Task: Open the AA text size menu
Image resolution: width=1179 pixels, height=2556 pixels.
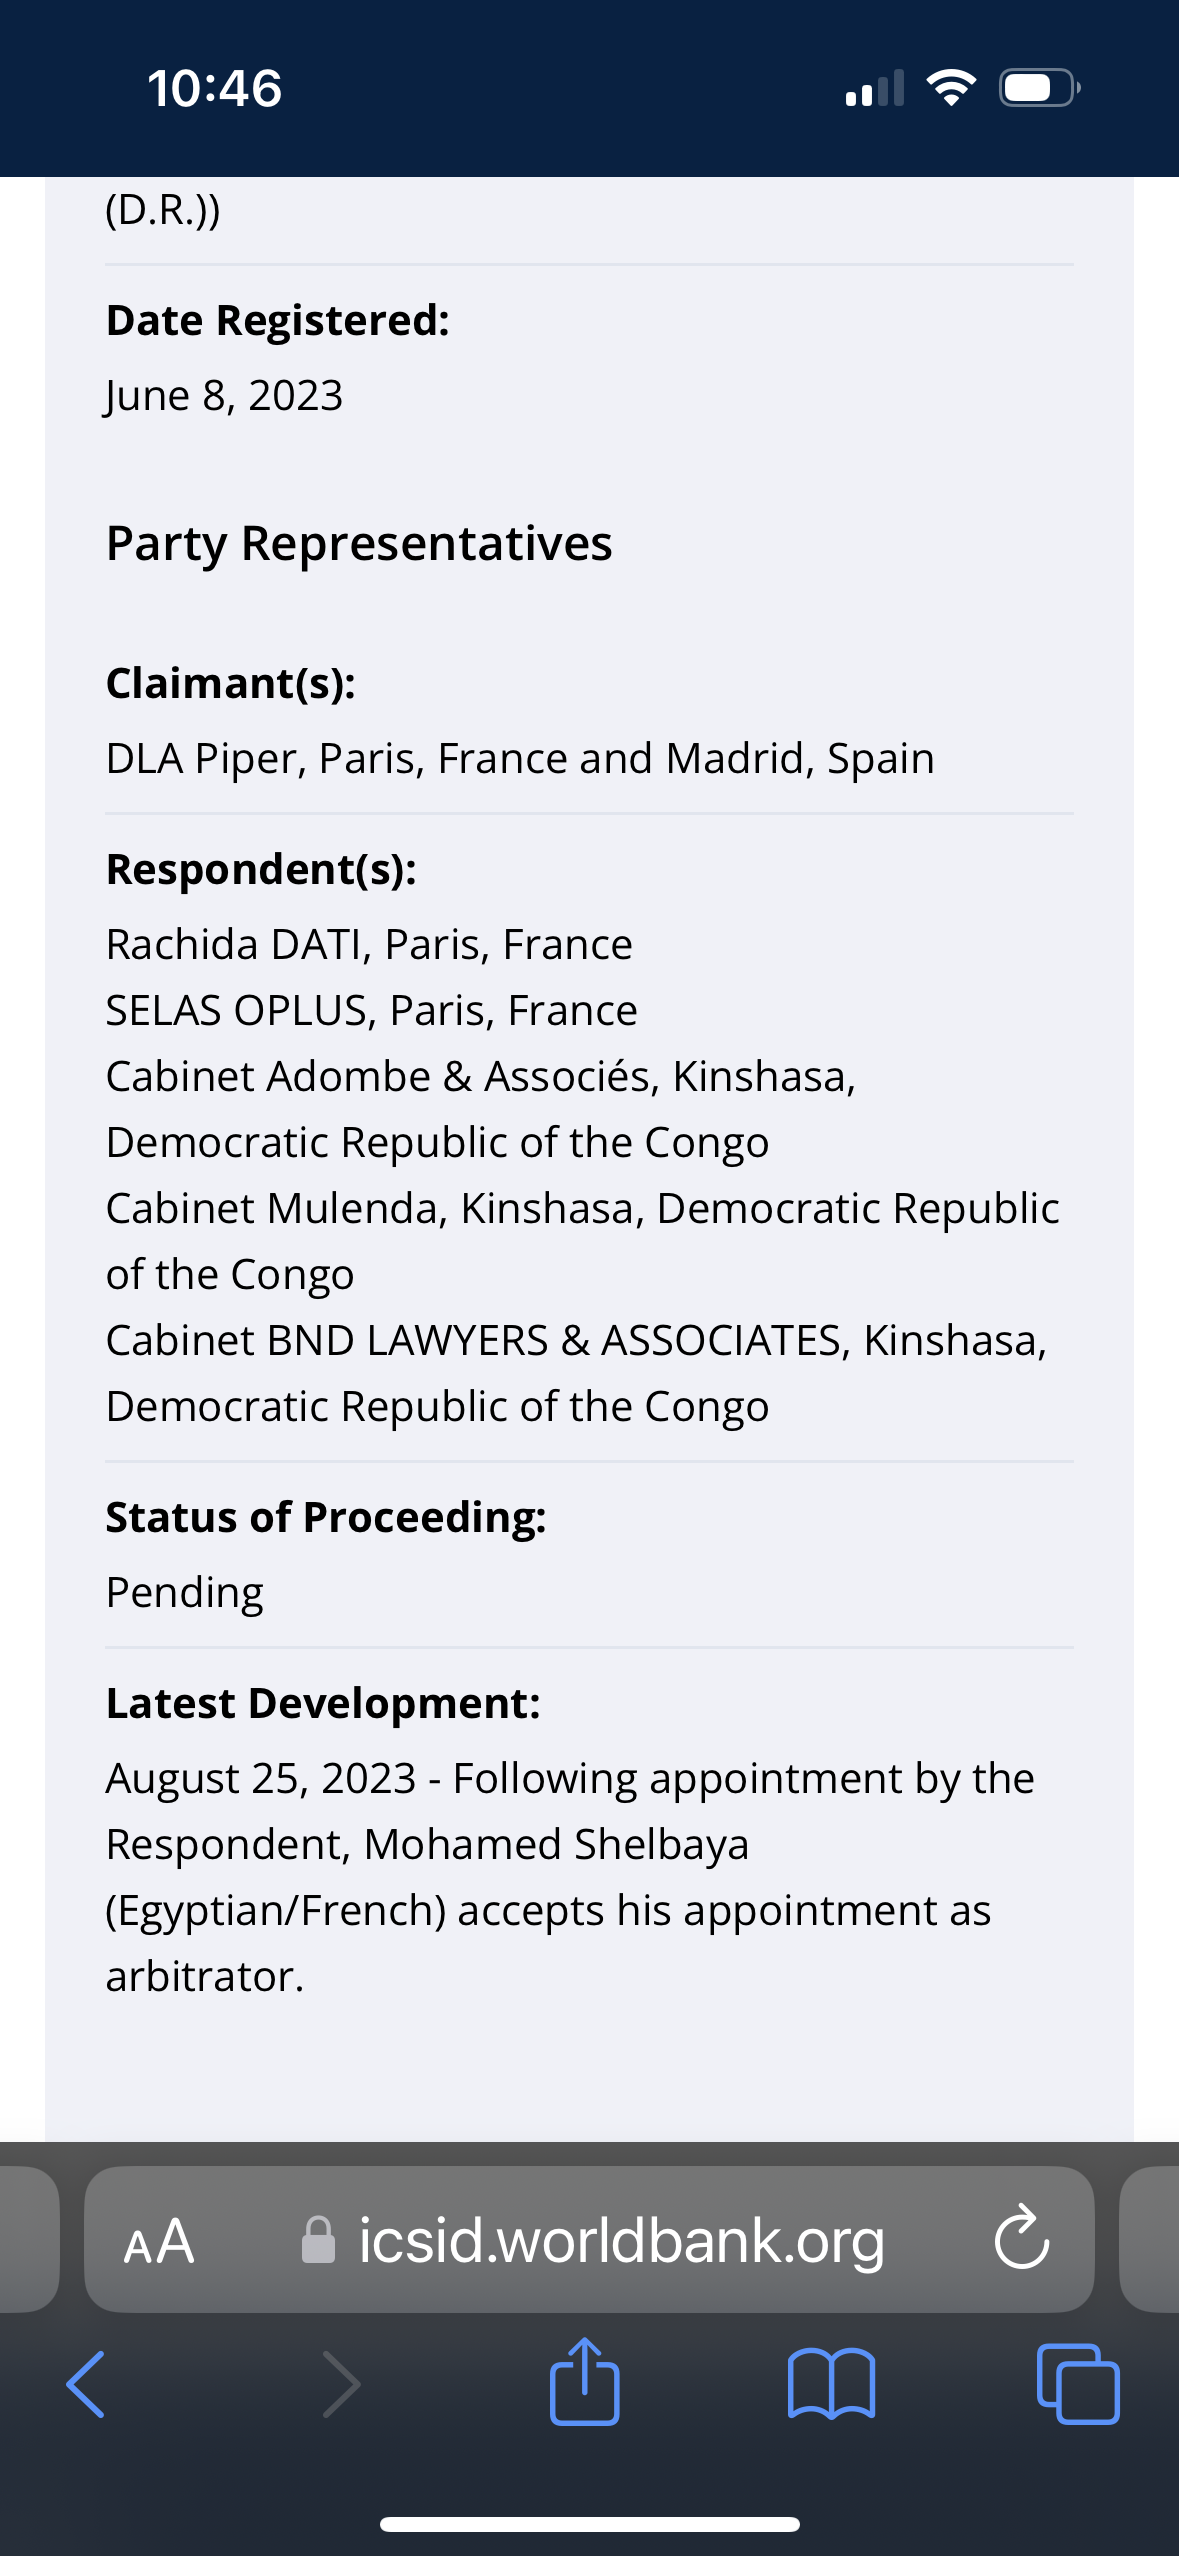Action: tap(159, 2240)
